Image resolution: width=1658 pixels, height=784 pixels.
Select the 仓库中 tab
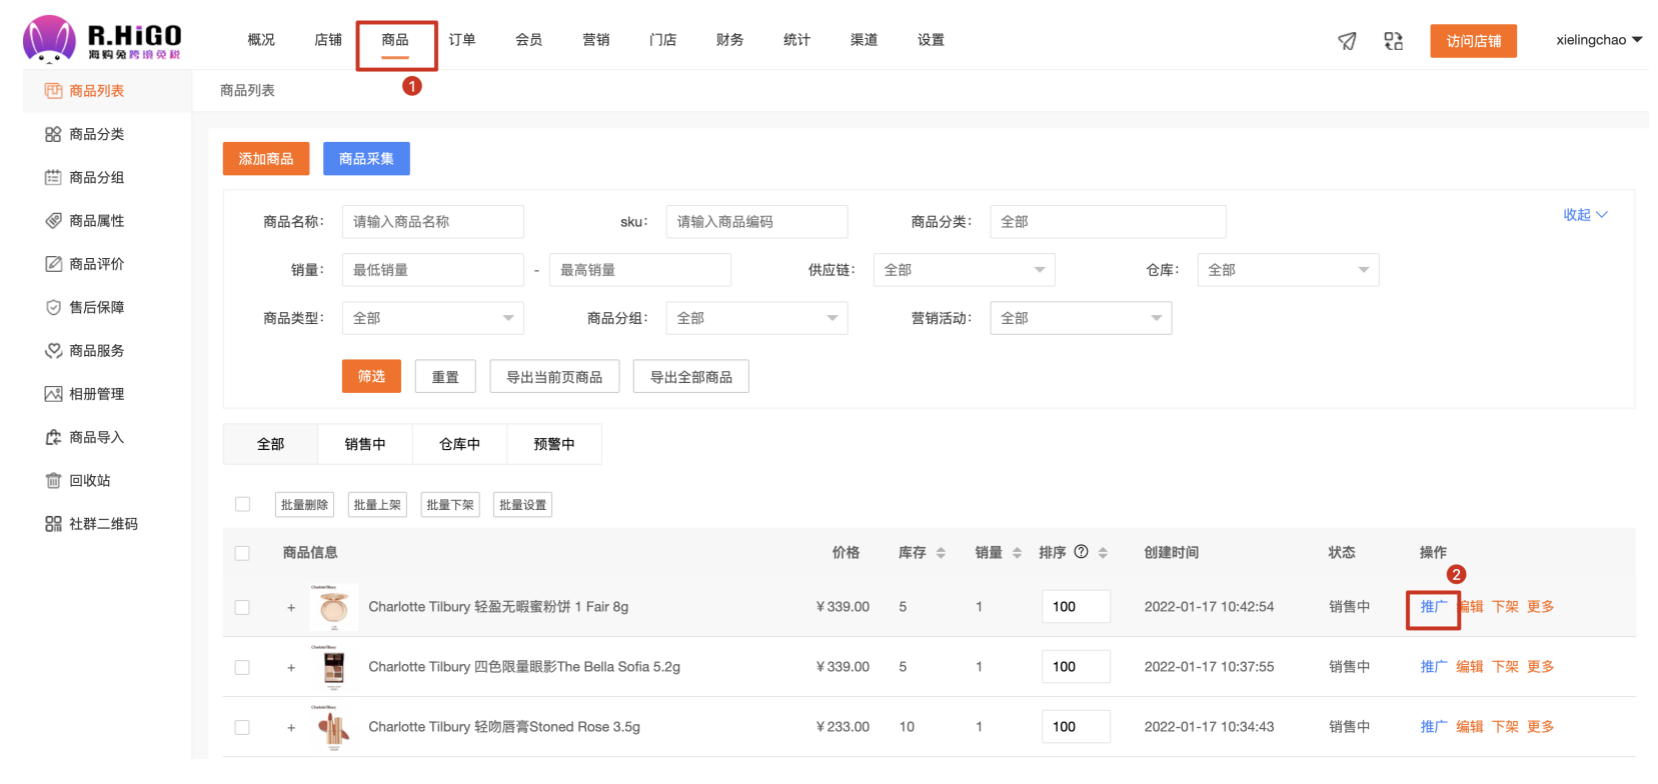(x=459, y=444)
